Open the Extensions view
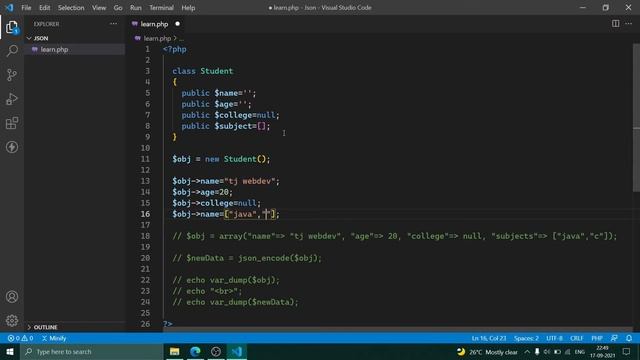The image size is (640, 360). (x=12, y=123)
